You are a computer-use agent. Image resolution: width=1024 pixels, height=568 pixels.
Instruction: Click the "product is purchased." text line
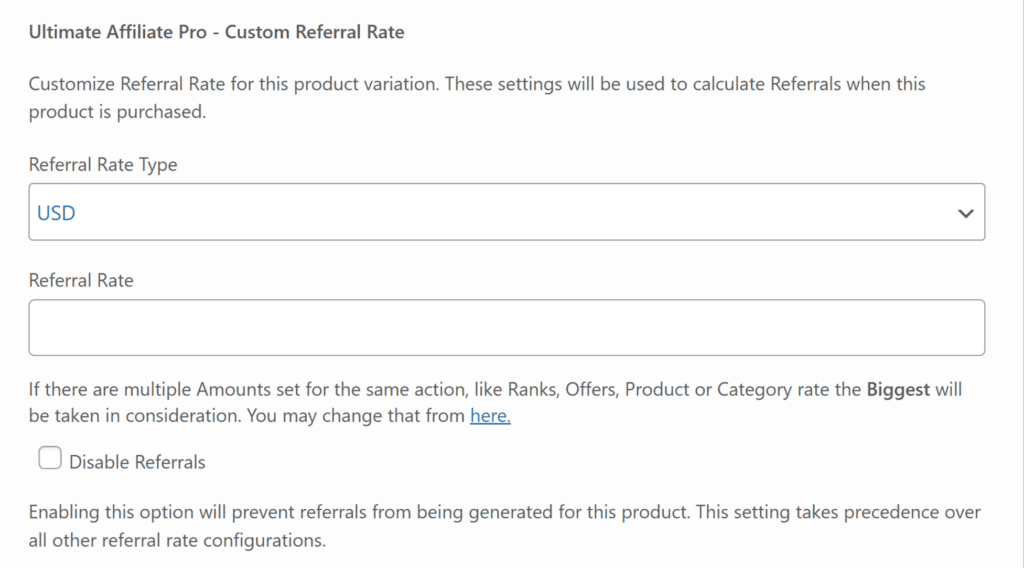tap(117, 112)
